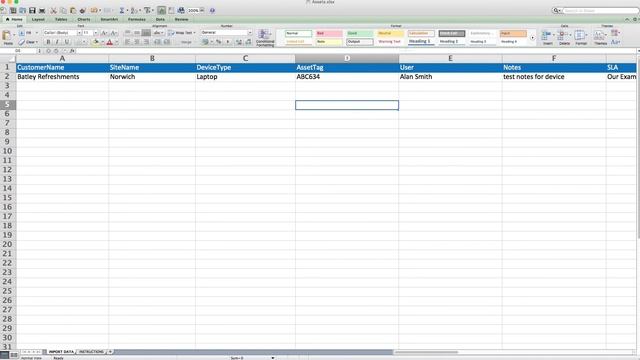Click the Filter funnel icon in the toolbar
The height and width of the screenshot is (360, 640).
point(147,10)
